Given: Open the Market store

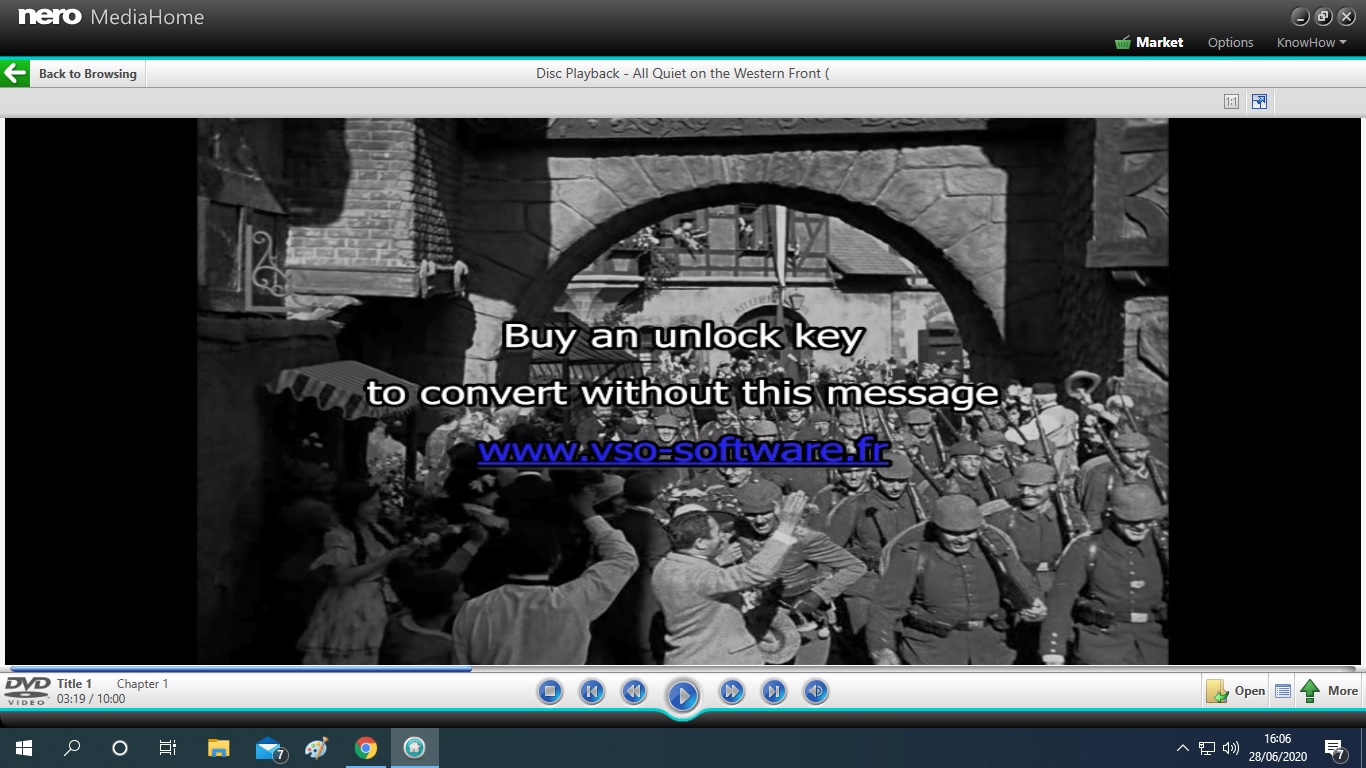Looking at the screenshot, I should tap(1149, 42).
